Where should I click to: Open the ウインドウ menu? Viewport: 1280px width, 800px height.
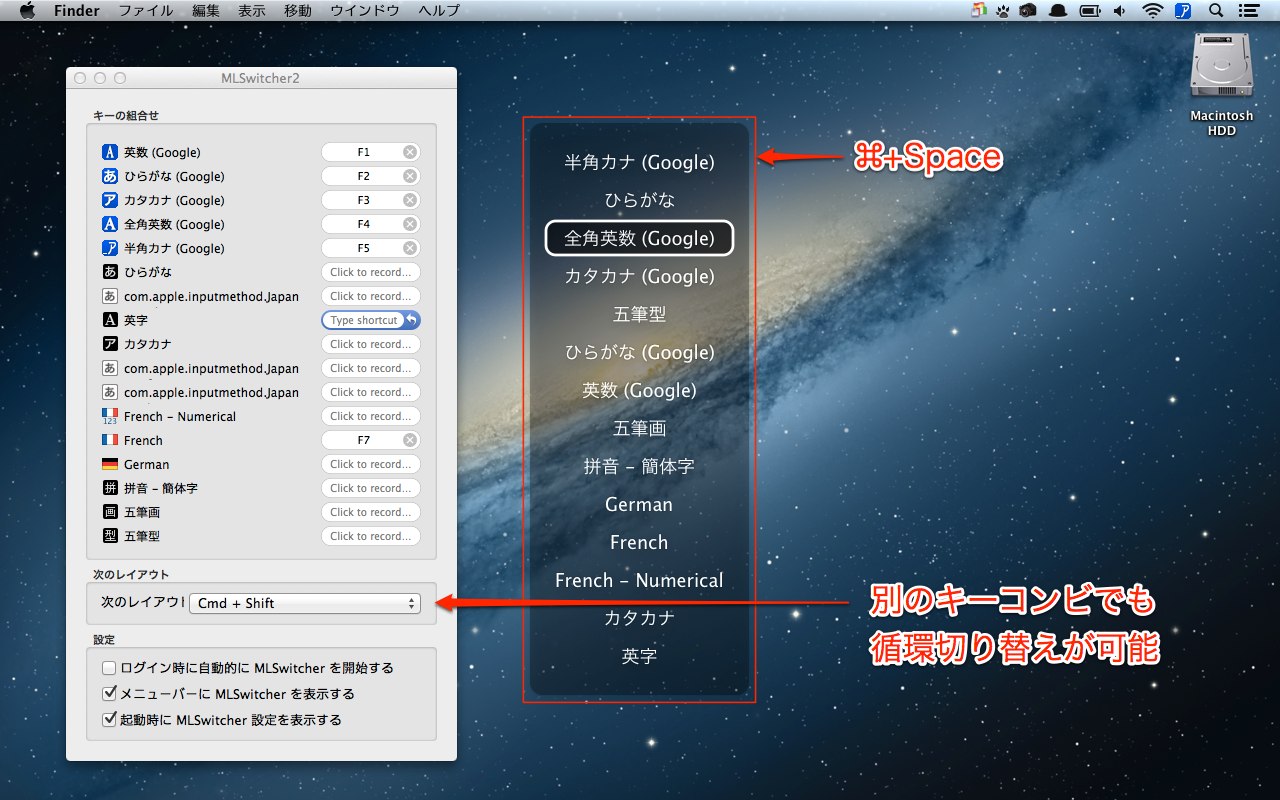[365, 11]
